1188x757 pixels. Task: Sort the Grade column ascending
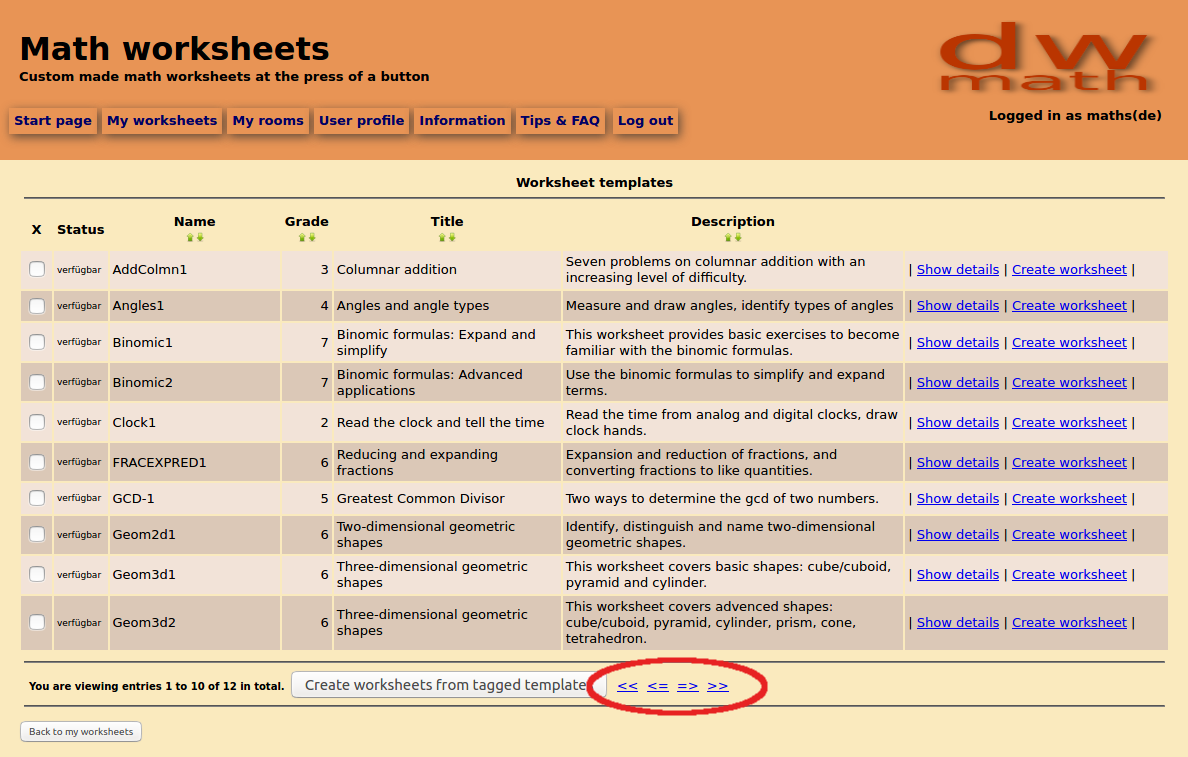[x=302, y=237]
